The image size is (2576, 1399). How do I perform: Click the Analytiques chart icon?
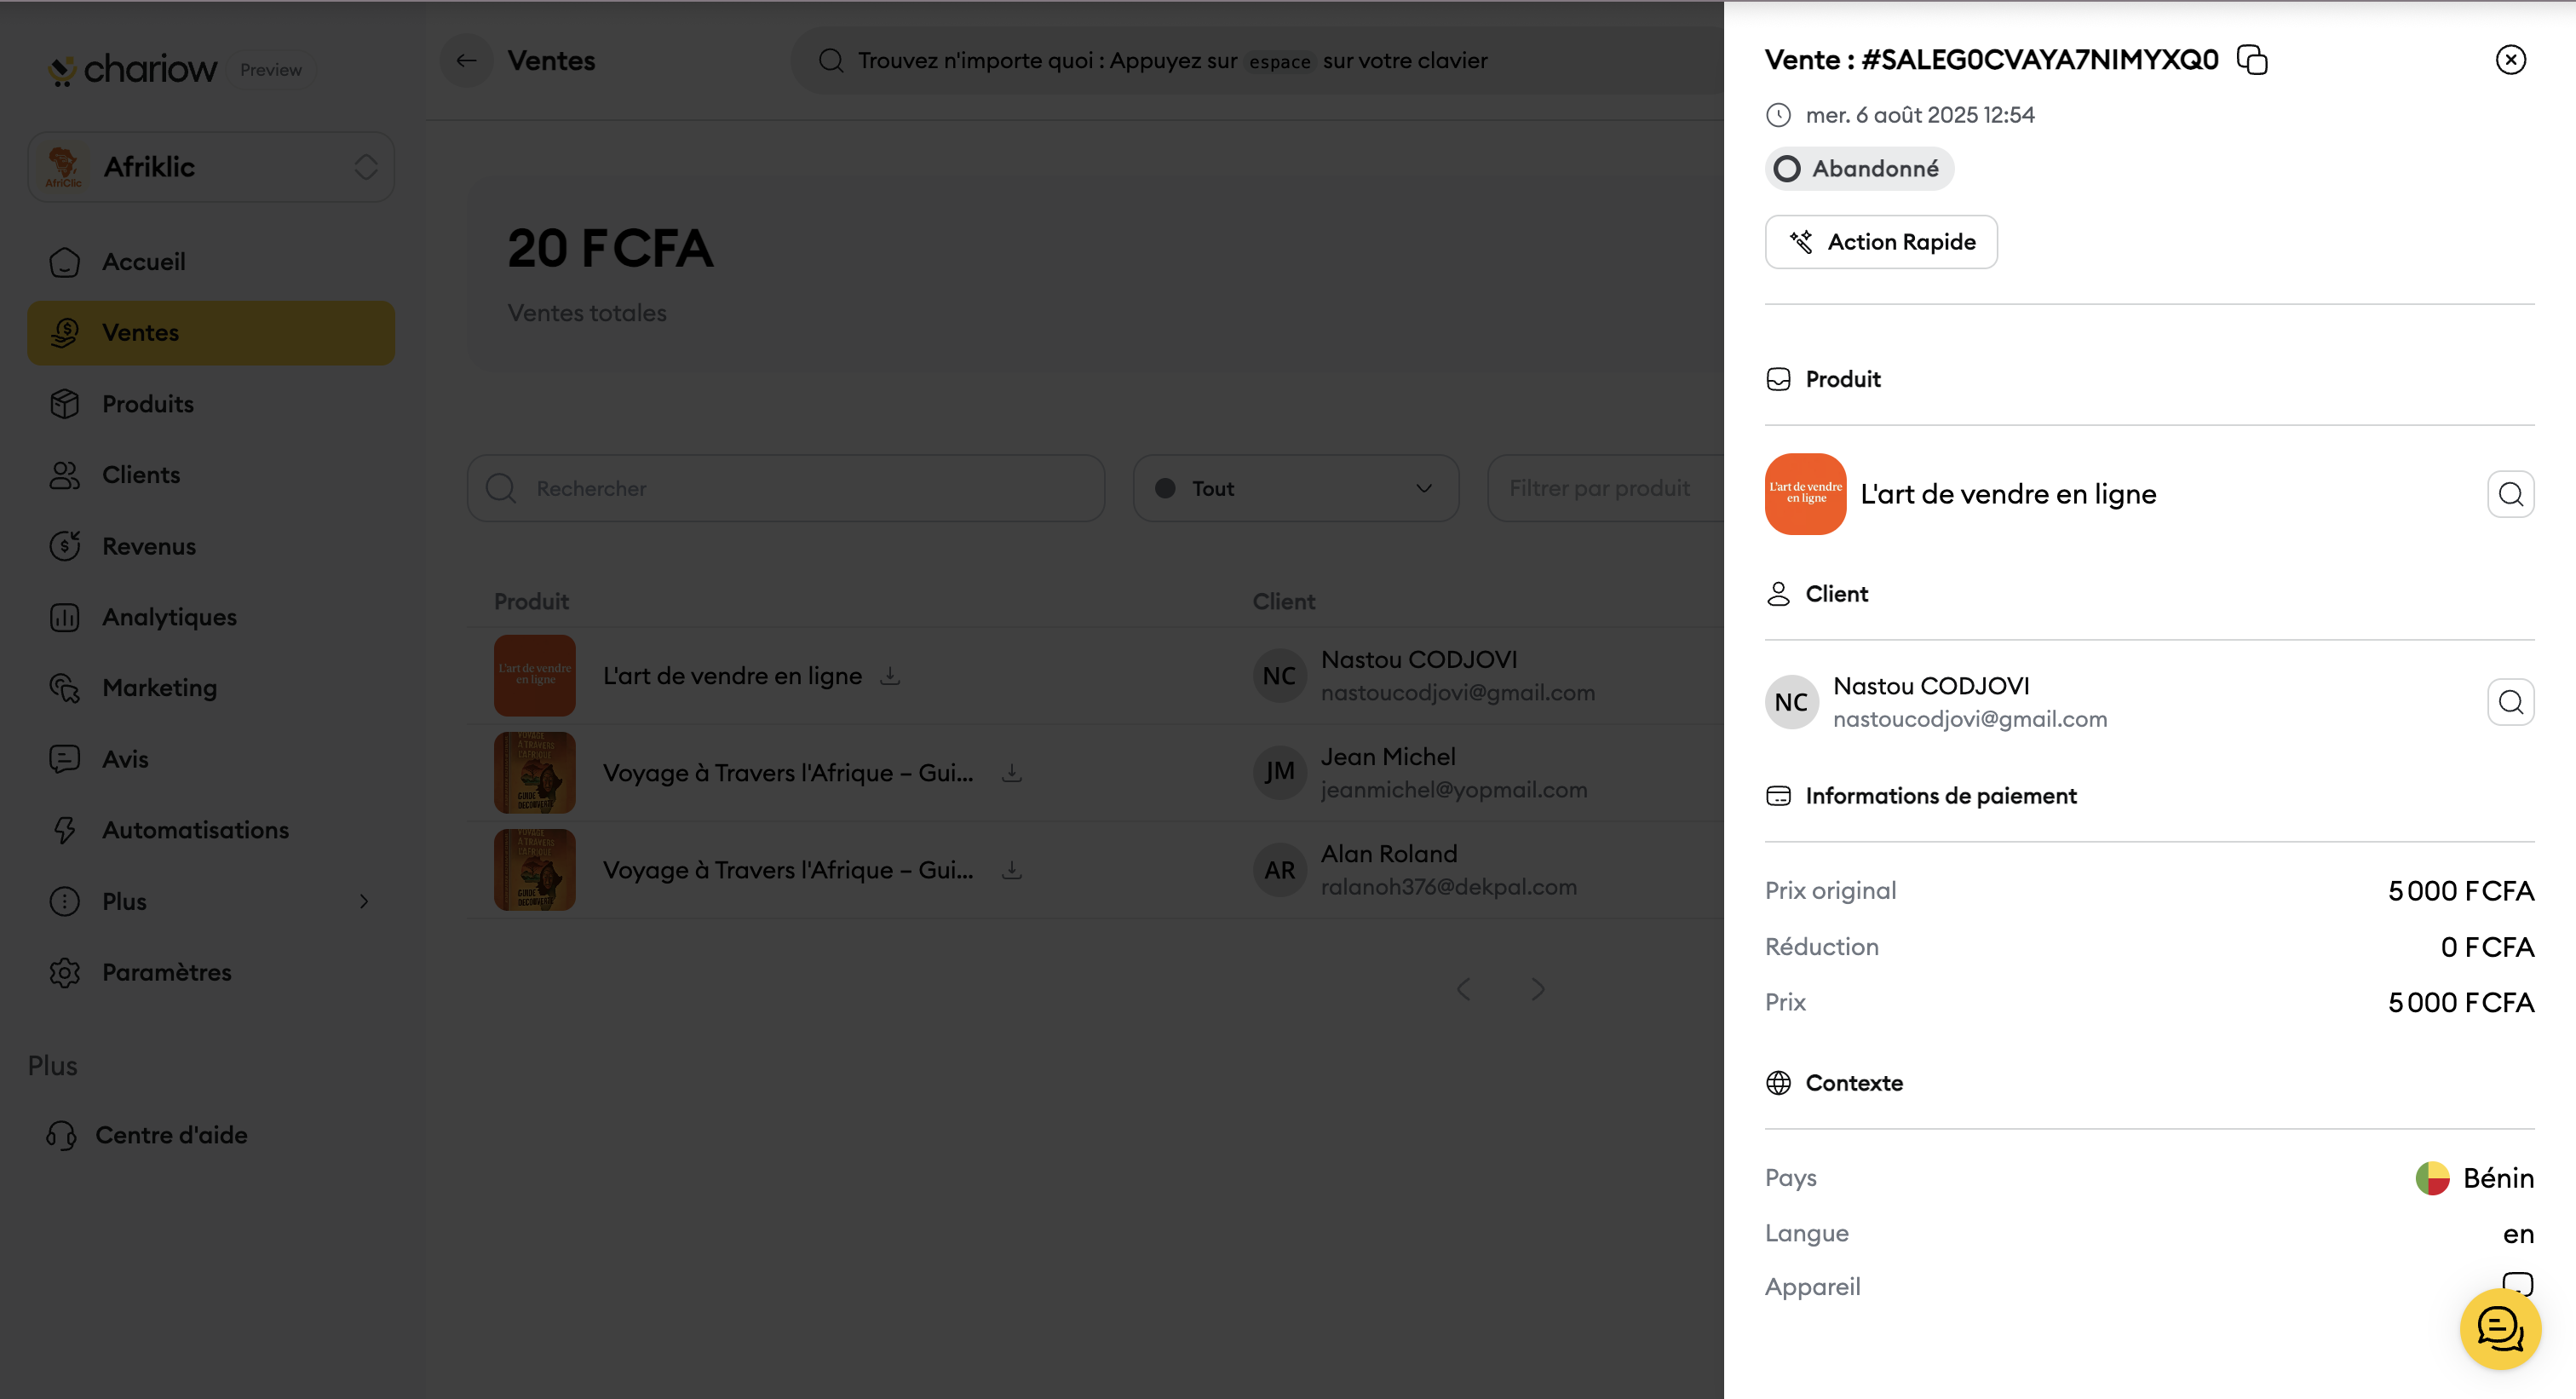[65, 617]
